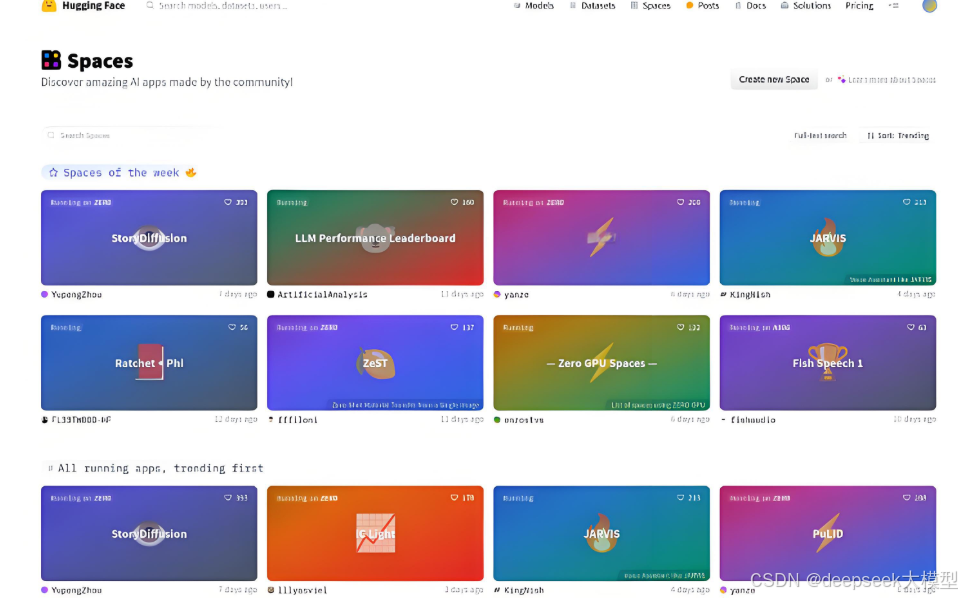Go to the Pricing page
The image size is (962, 598).
[x=859, y=6]
